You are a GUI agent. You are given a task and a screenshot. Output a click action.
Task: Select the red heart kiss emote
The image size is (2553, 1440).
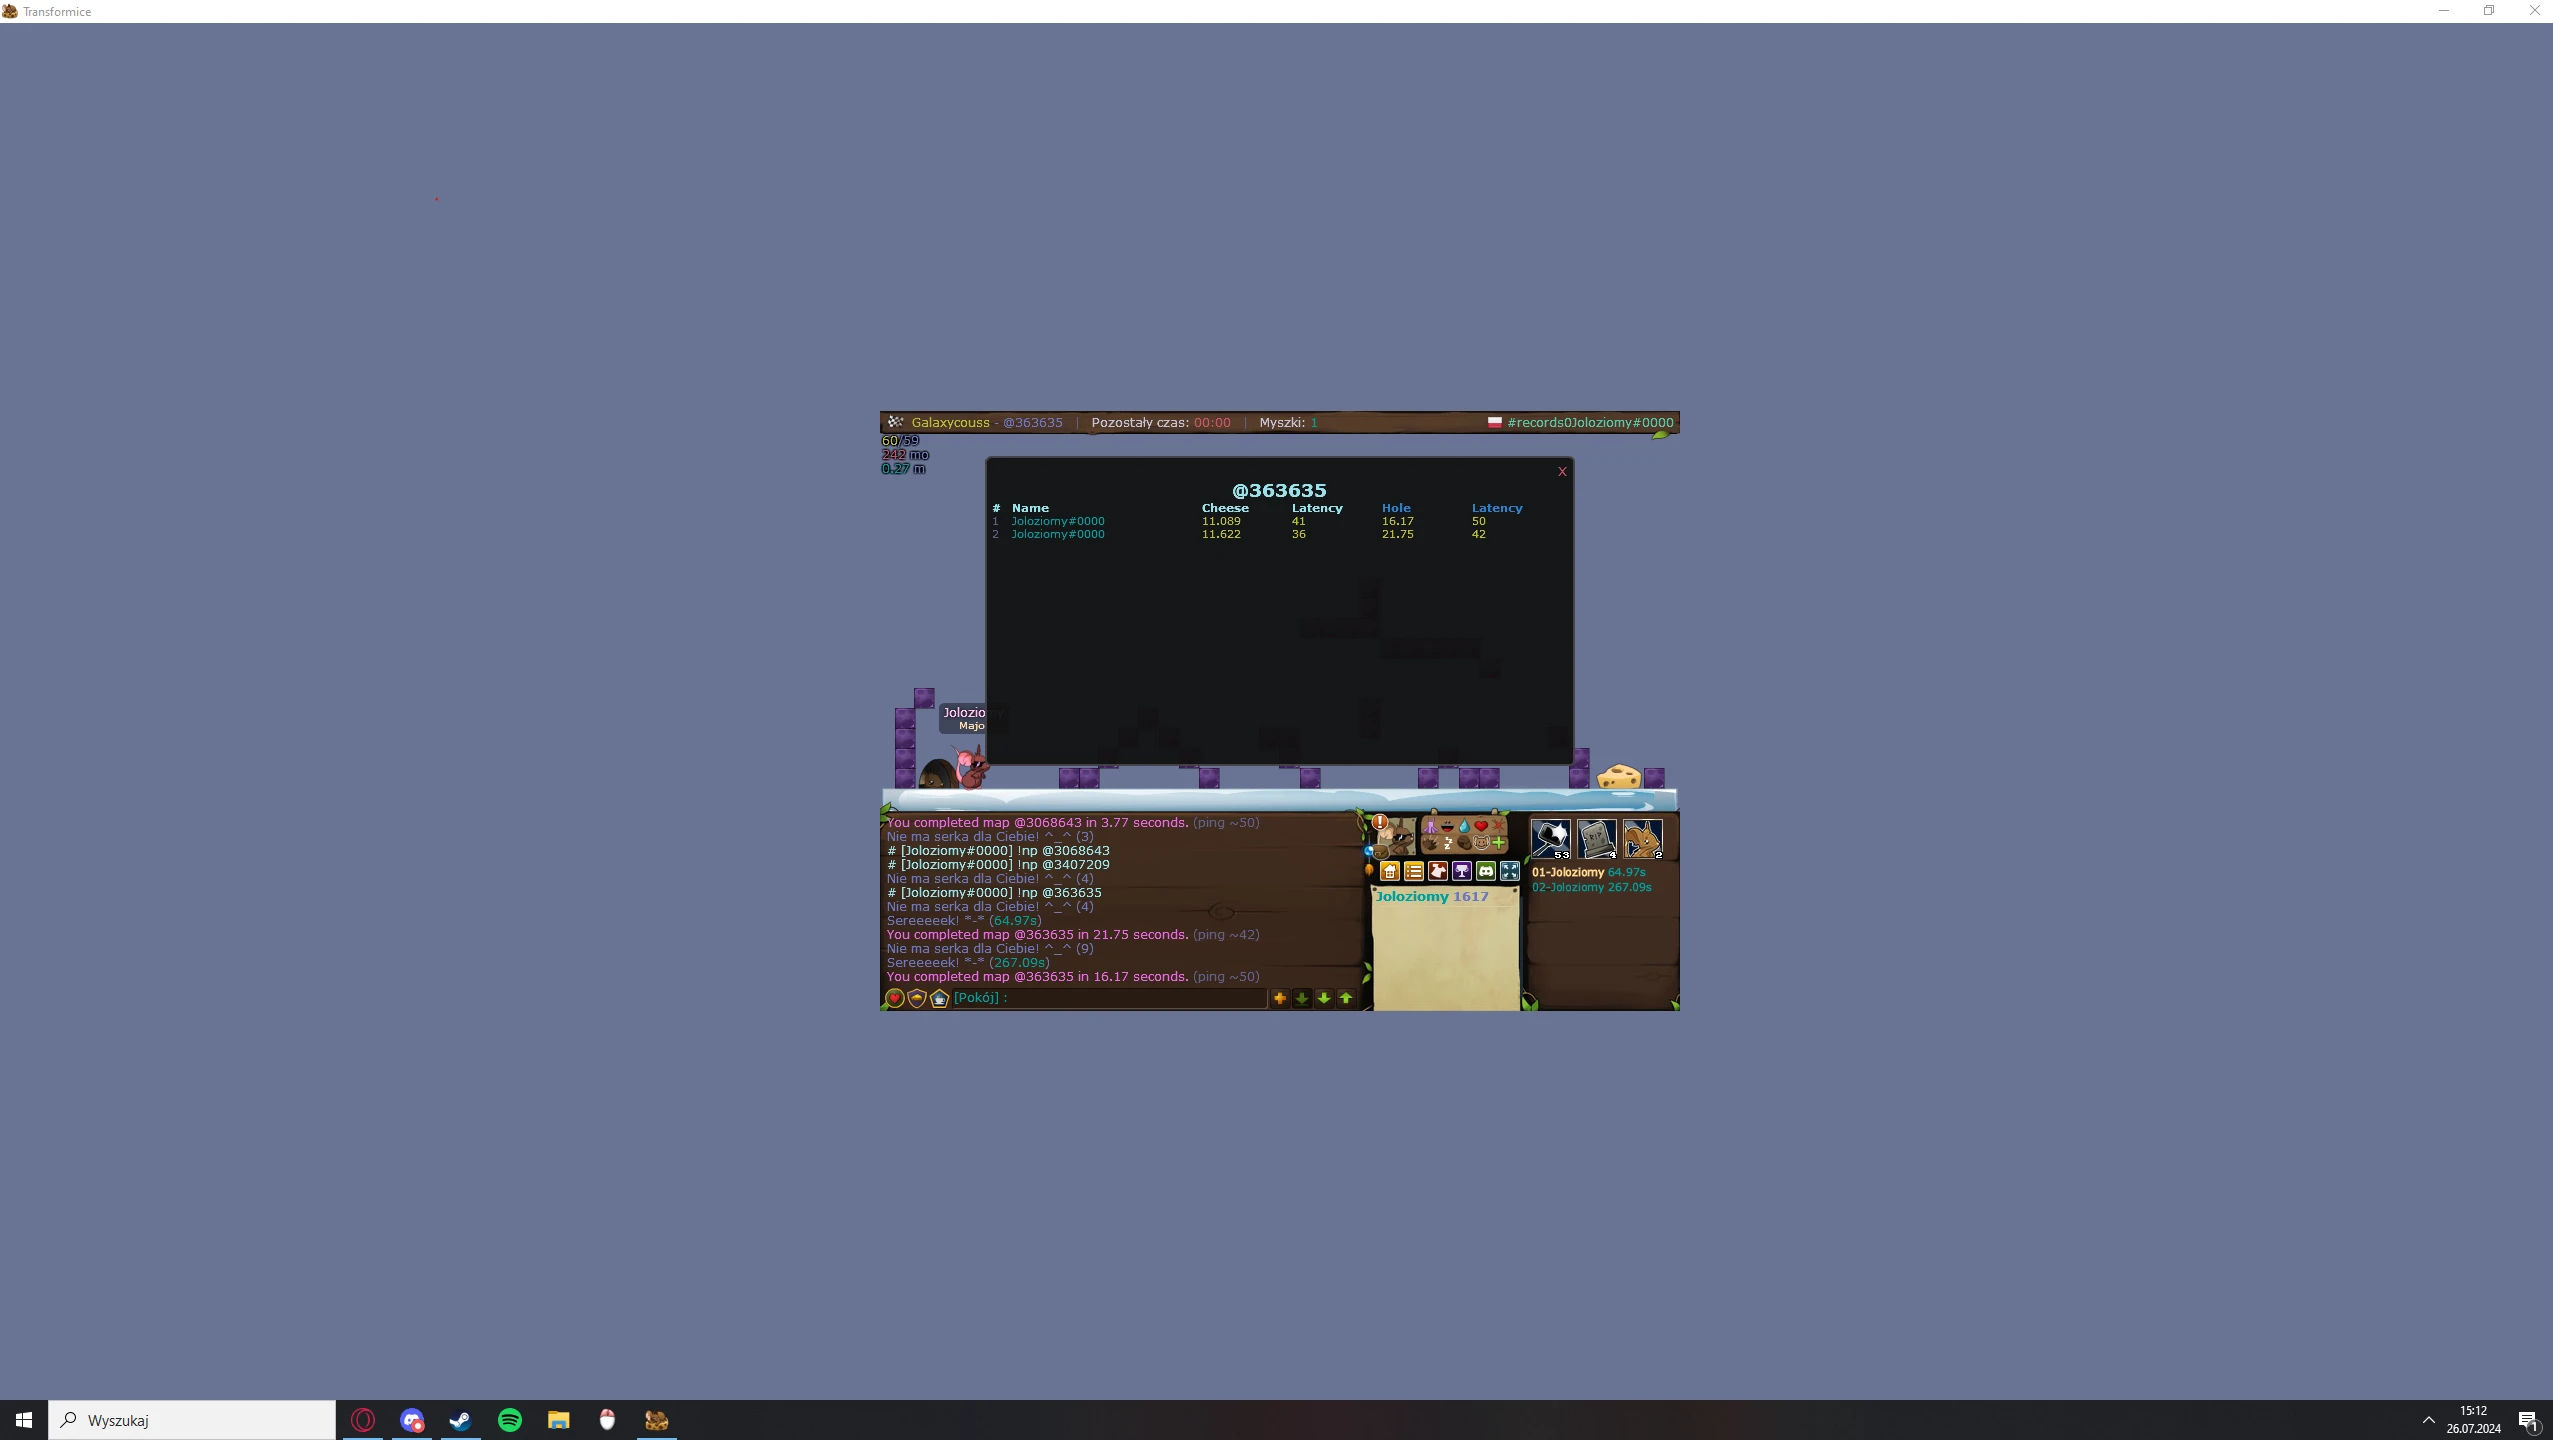click(x=1481, y=826)
